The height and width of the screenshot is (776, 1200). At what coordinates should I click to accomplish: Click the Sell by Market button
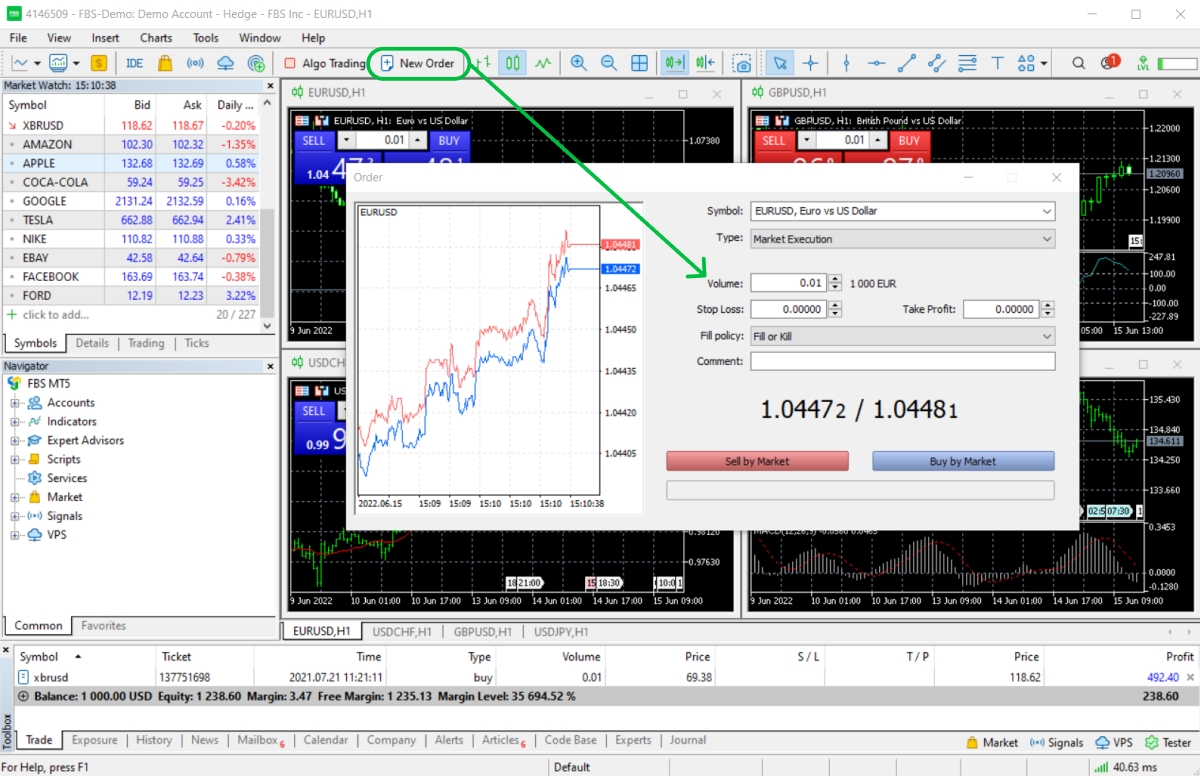click(757, 461)
